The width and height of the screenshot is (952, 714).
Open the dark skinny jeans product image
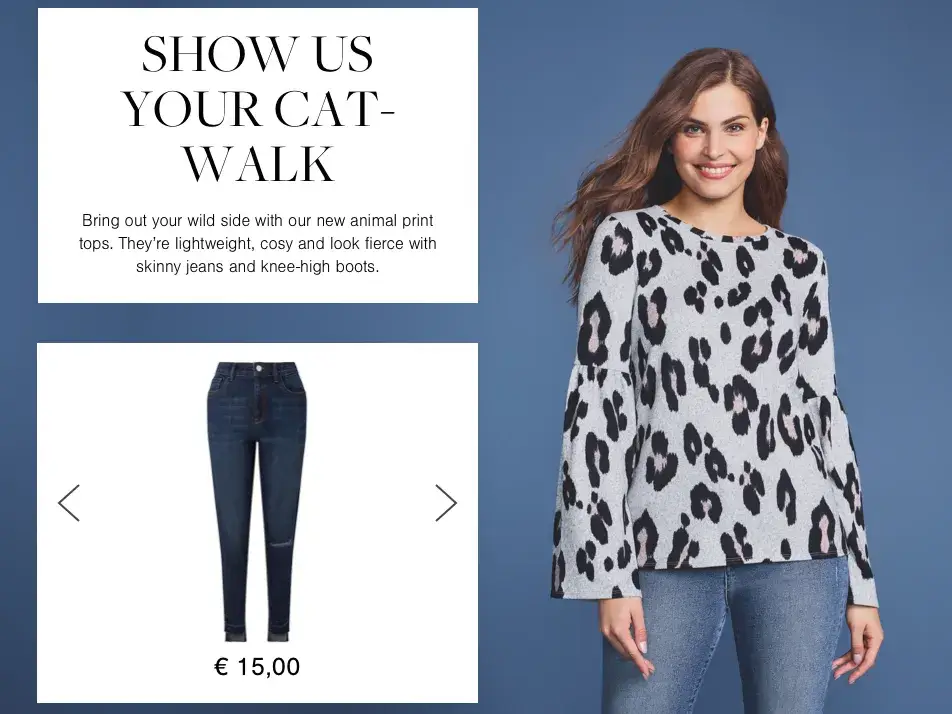point(257,502)
